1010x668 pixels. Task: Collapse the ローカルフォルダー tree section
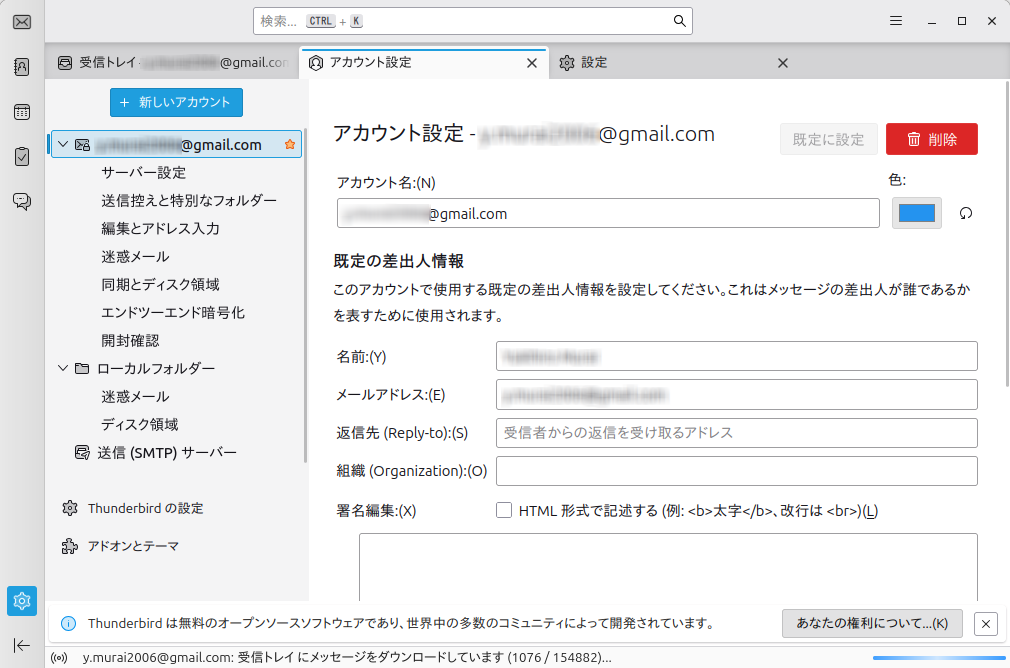tap(63, 369)
